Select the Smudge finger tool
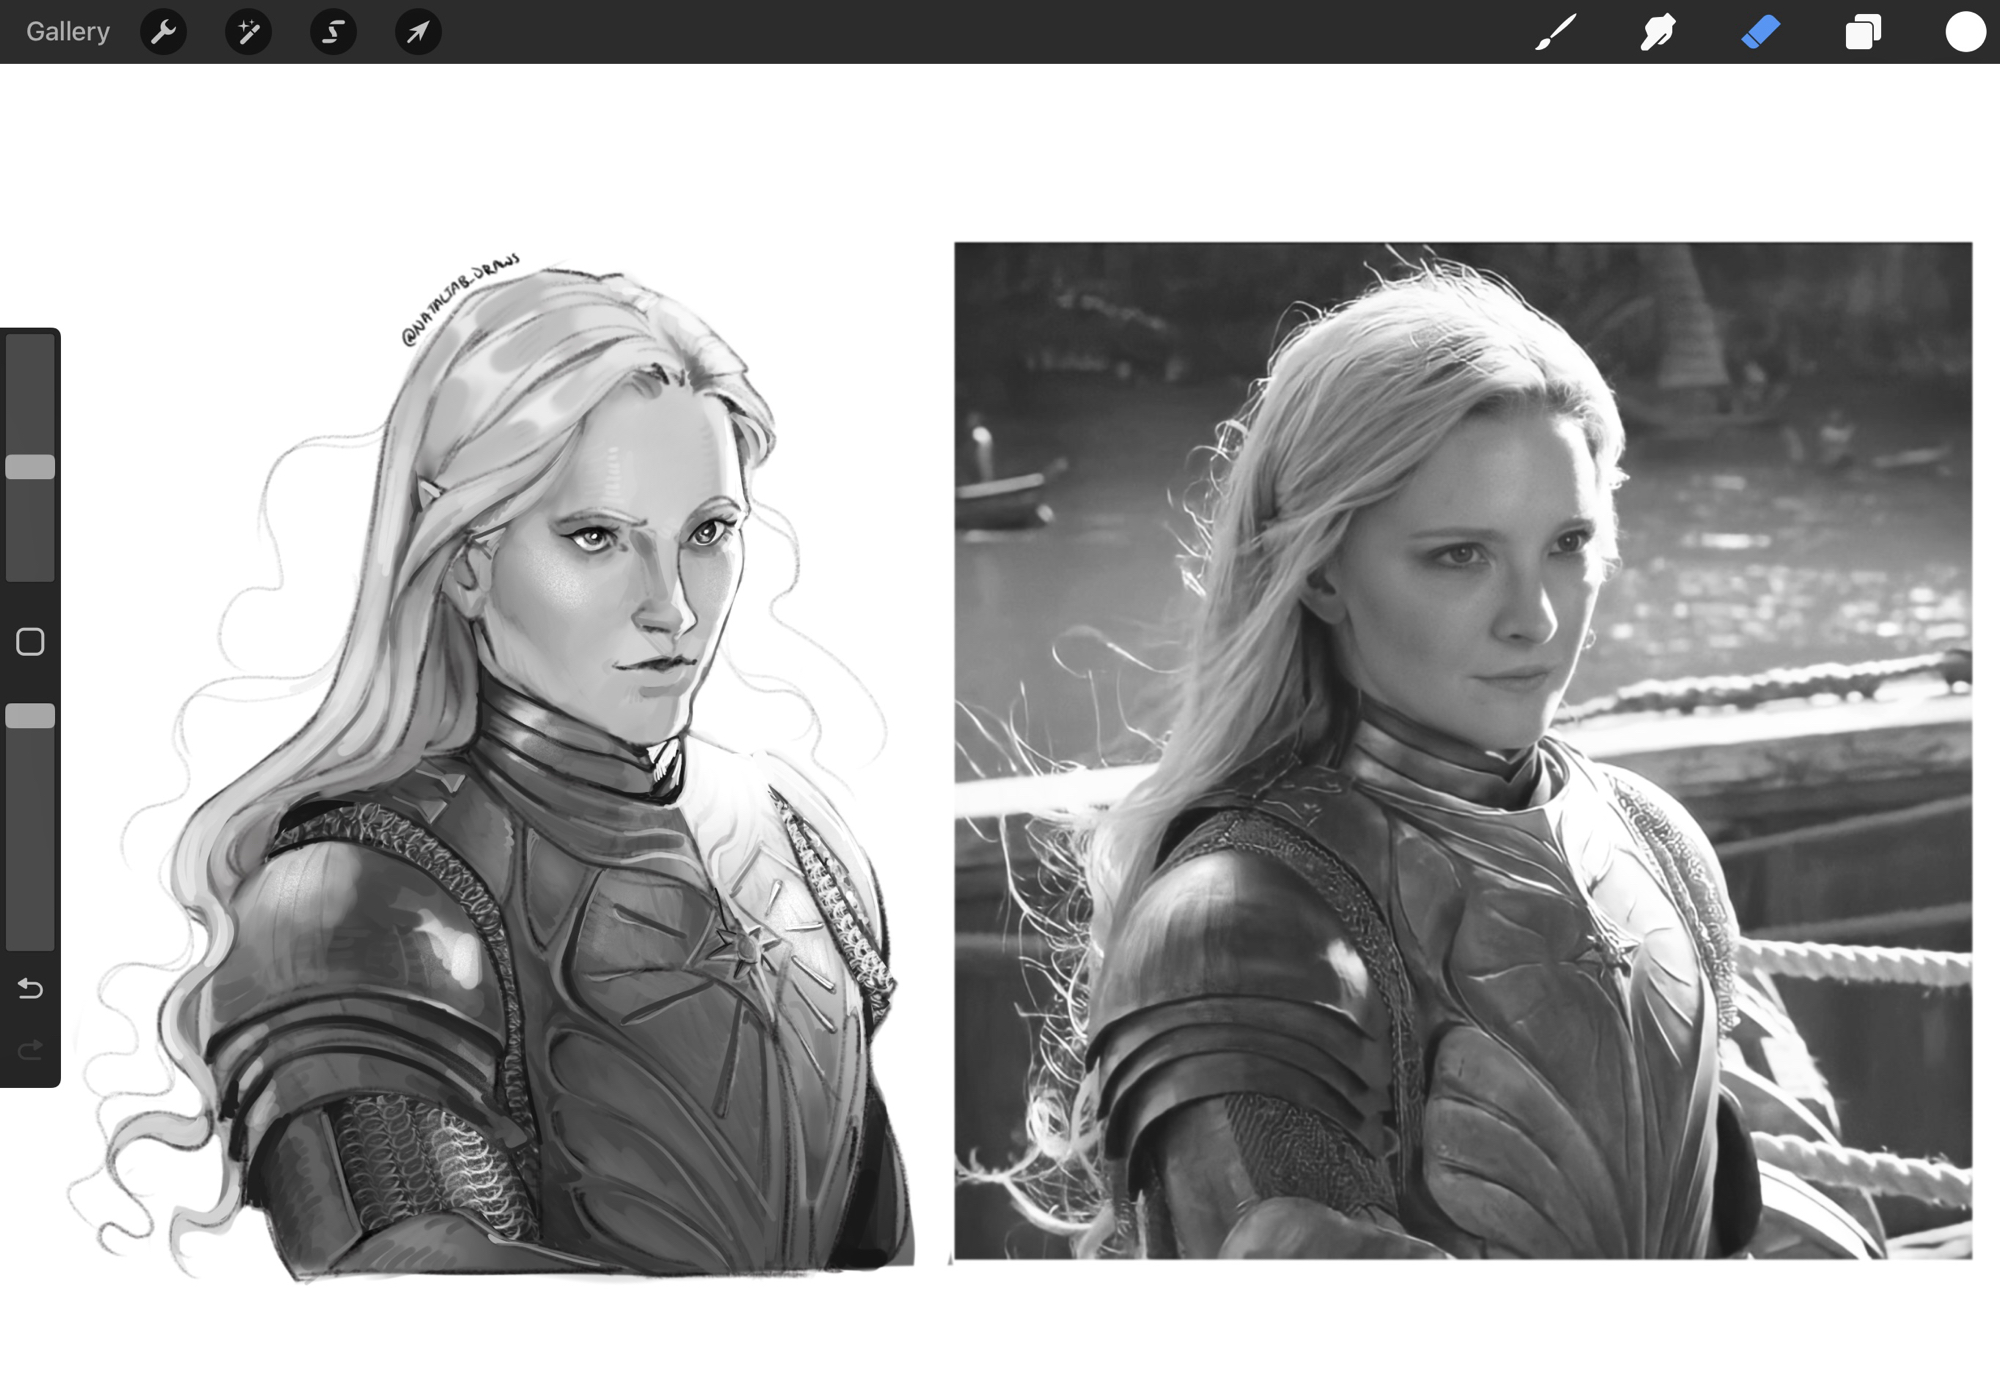 [1658, 32]
